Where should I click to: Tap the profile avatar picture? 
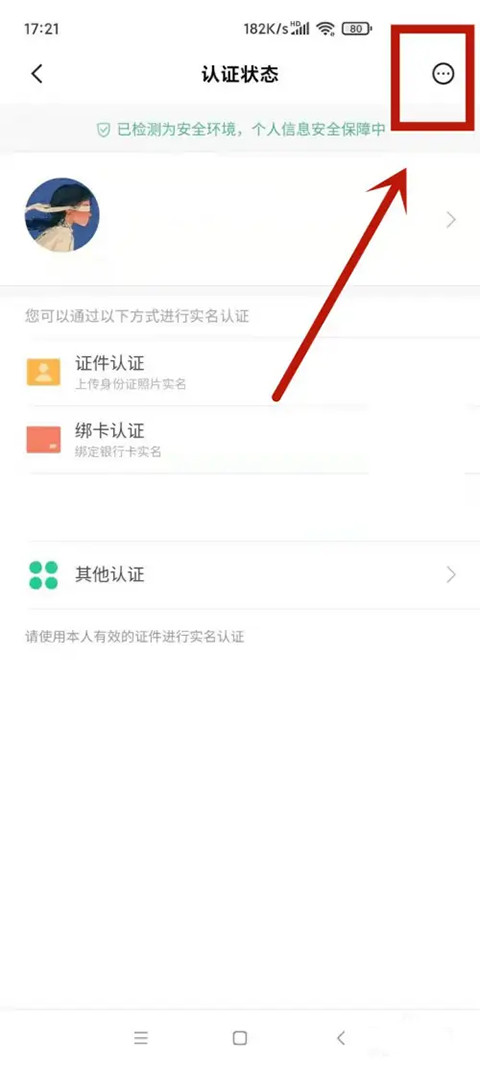tap(62, 215)
